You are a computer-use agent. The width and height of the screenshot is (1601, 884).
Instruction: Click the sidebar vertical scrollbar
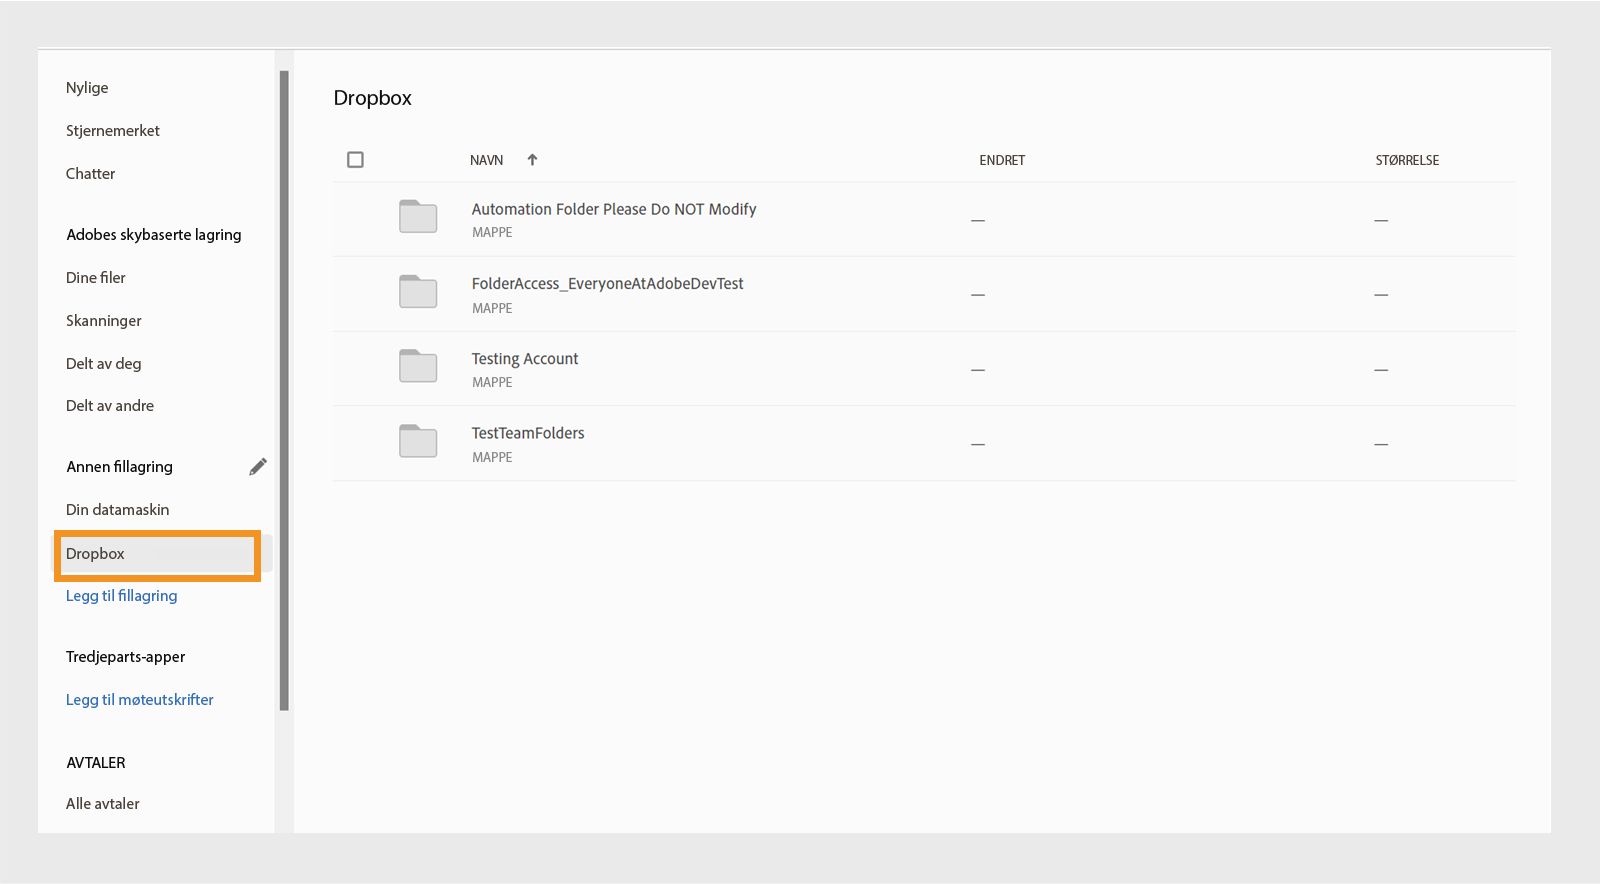pyautogui.click(x=284, y=390)
